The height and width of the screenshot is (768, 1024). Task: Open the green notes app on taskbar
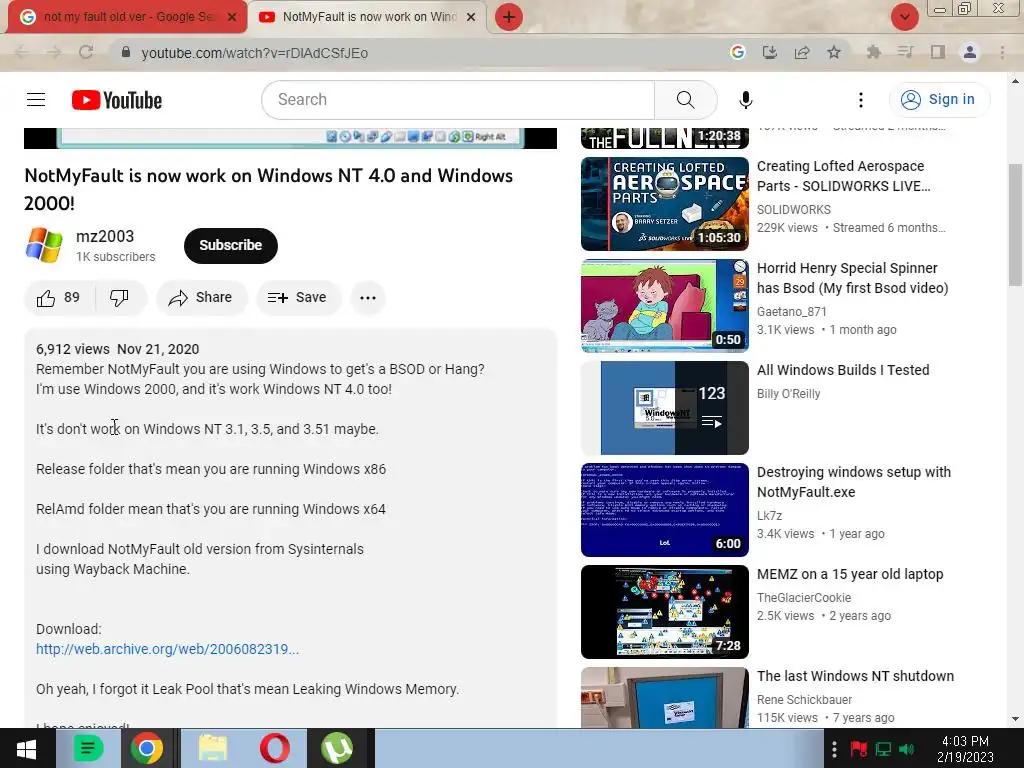coord(88,748)
